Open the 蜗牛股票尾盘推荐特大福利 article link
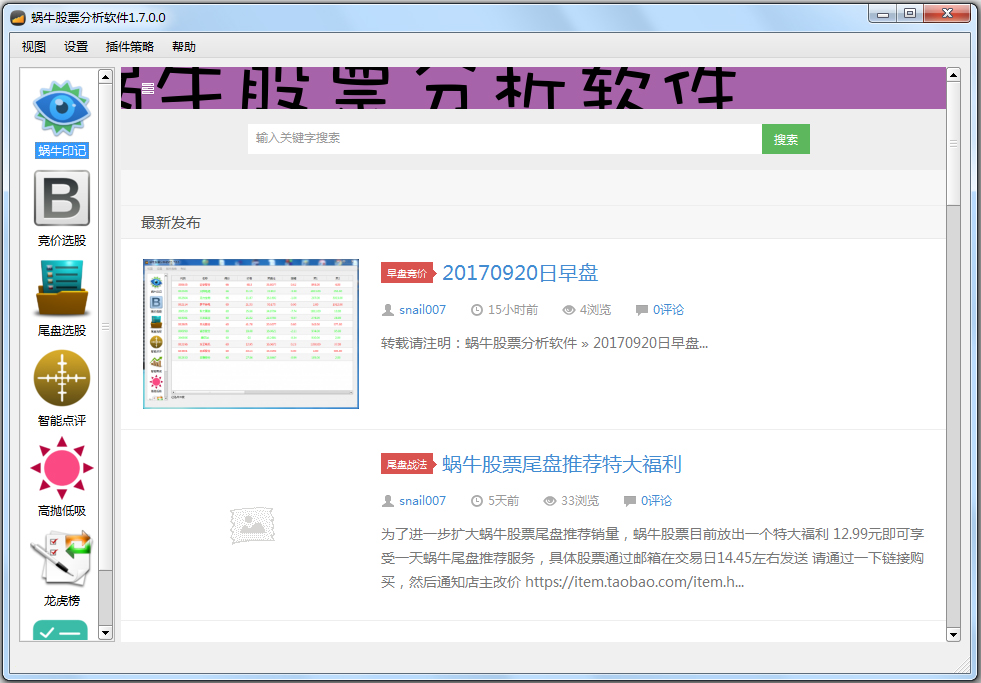981x683 pixels. point(562,463)
